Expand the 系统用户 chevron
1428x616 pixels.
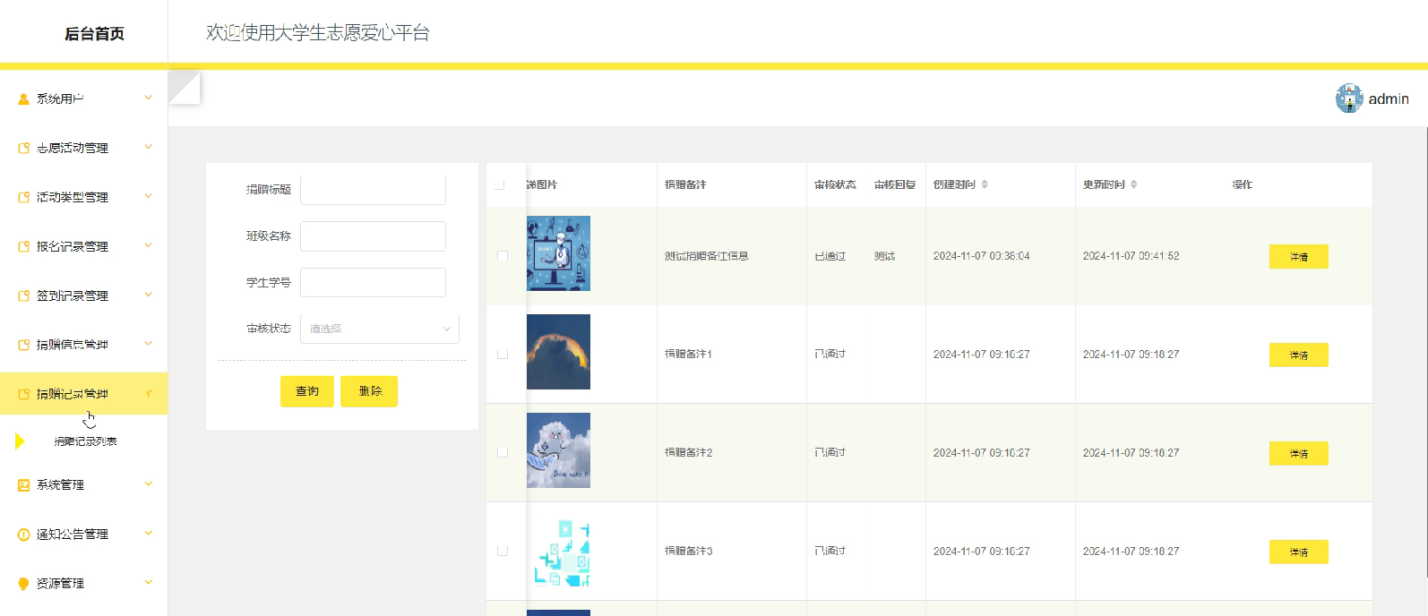pyautogui.click(x=148, y=98)
